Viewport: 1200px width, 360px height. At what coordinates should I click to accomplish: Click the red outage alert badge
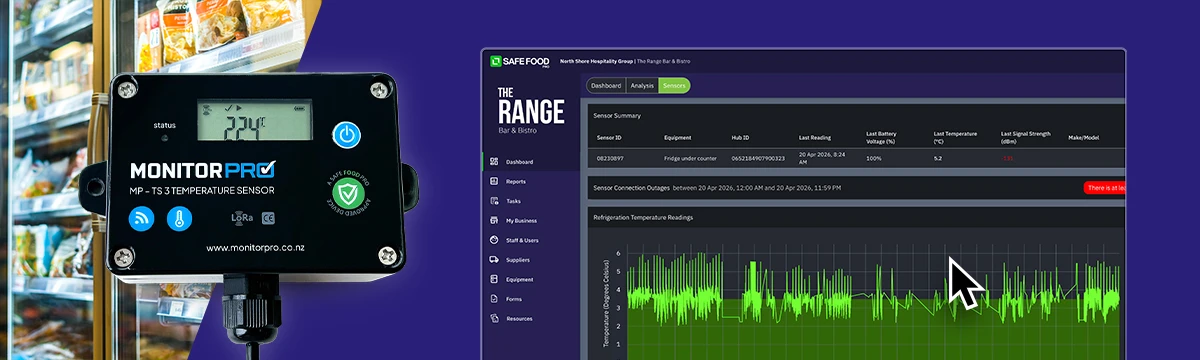coord(1105,187)
